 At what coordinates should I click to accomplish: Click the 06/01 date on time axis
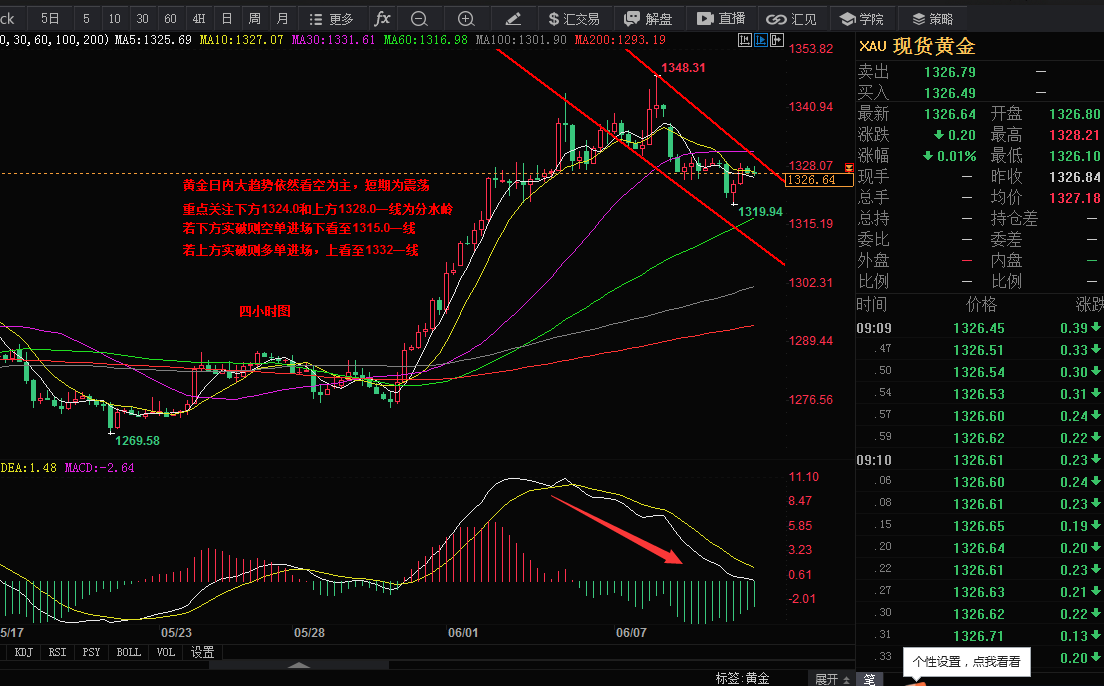tap(463, 632)
